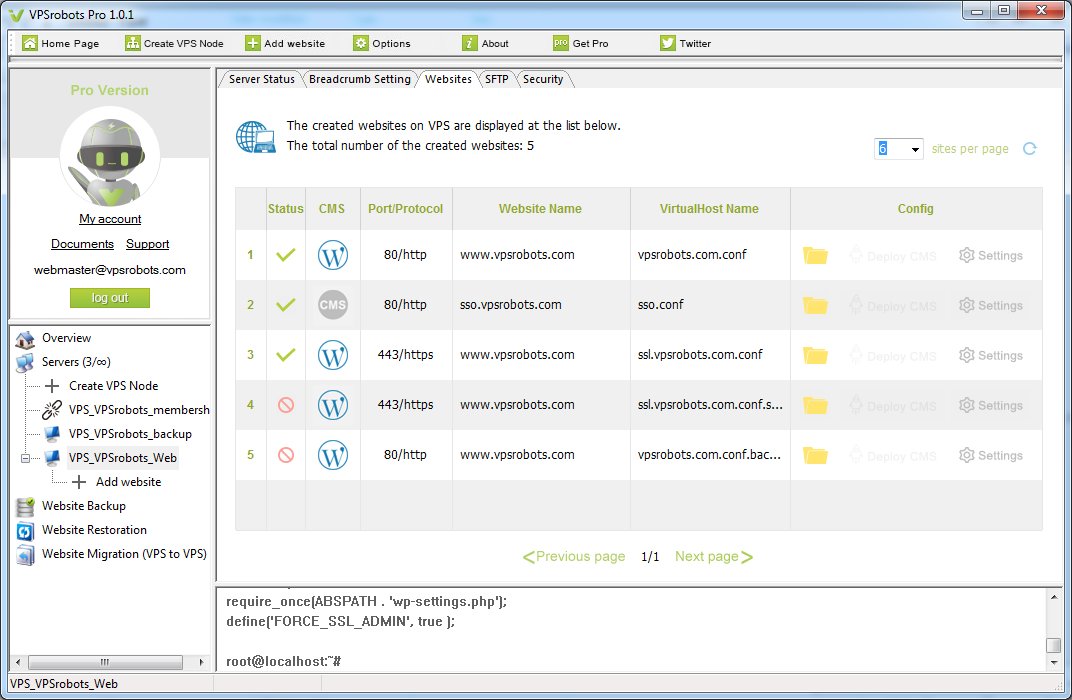Click the console vertical scrollbar thumb
1072x700 pixels.
[x=1054, y=645]
